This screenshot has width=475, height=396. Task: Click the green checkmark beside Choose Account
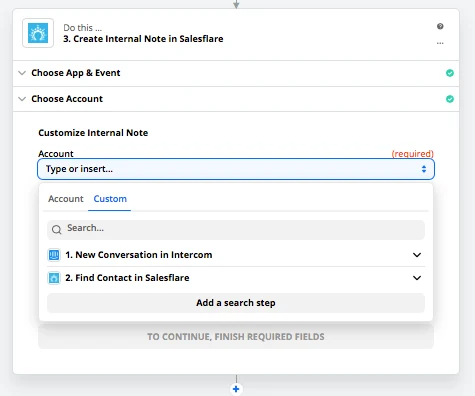tap(450, 99)
